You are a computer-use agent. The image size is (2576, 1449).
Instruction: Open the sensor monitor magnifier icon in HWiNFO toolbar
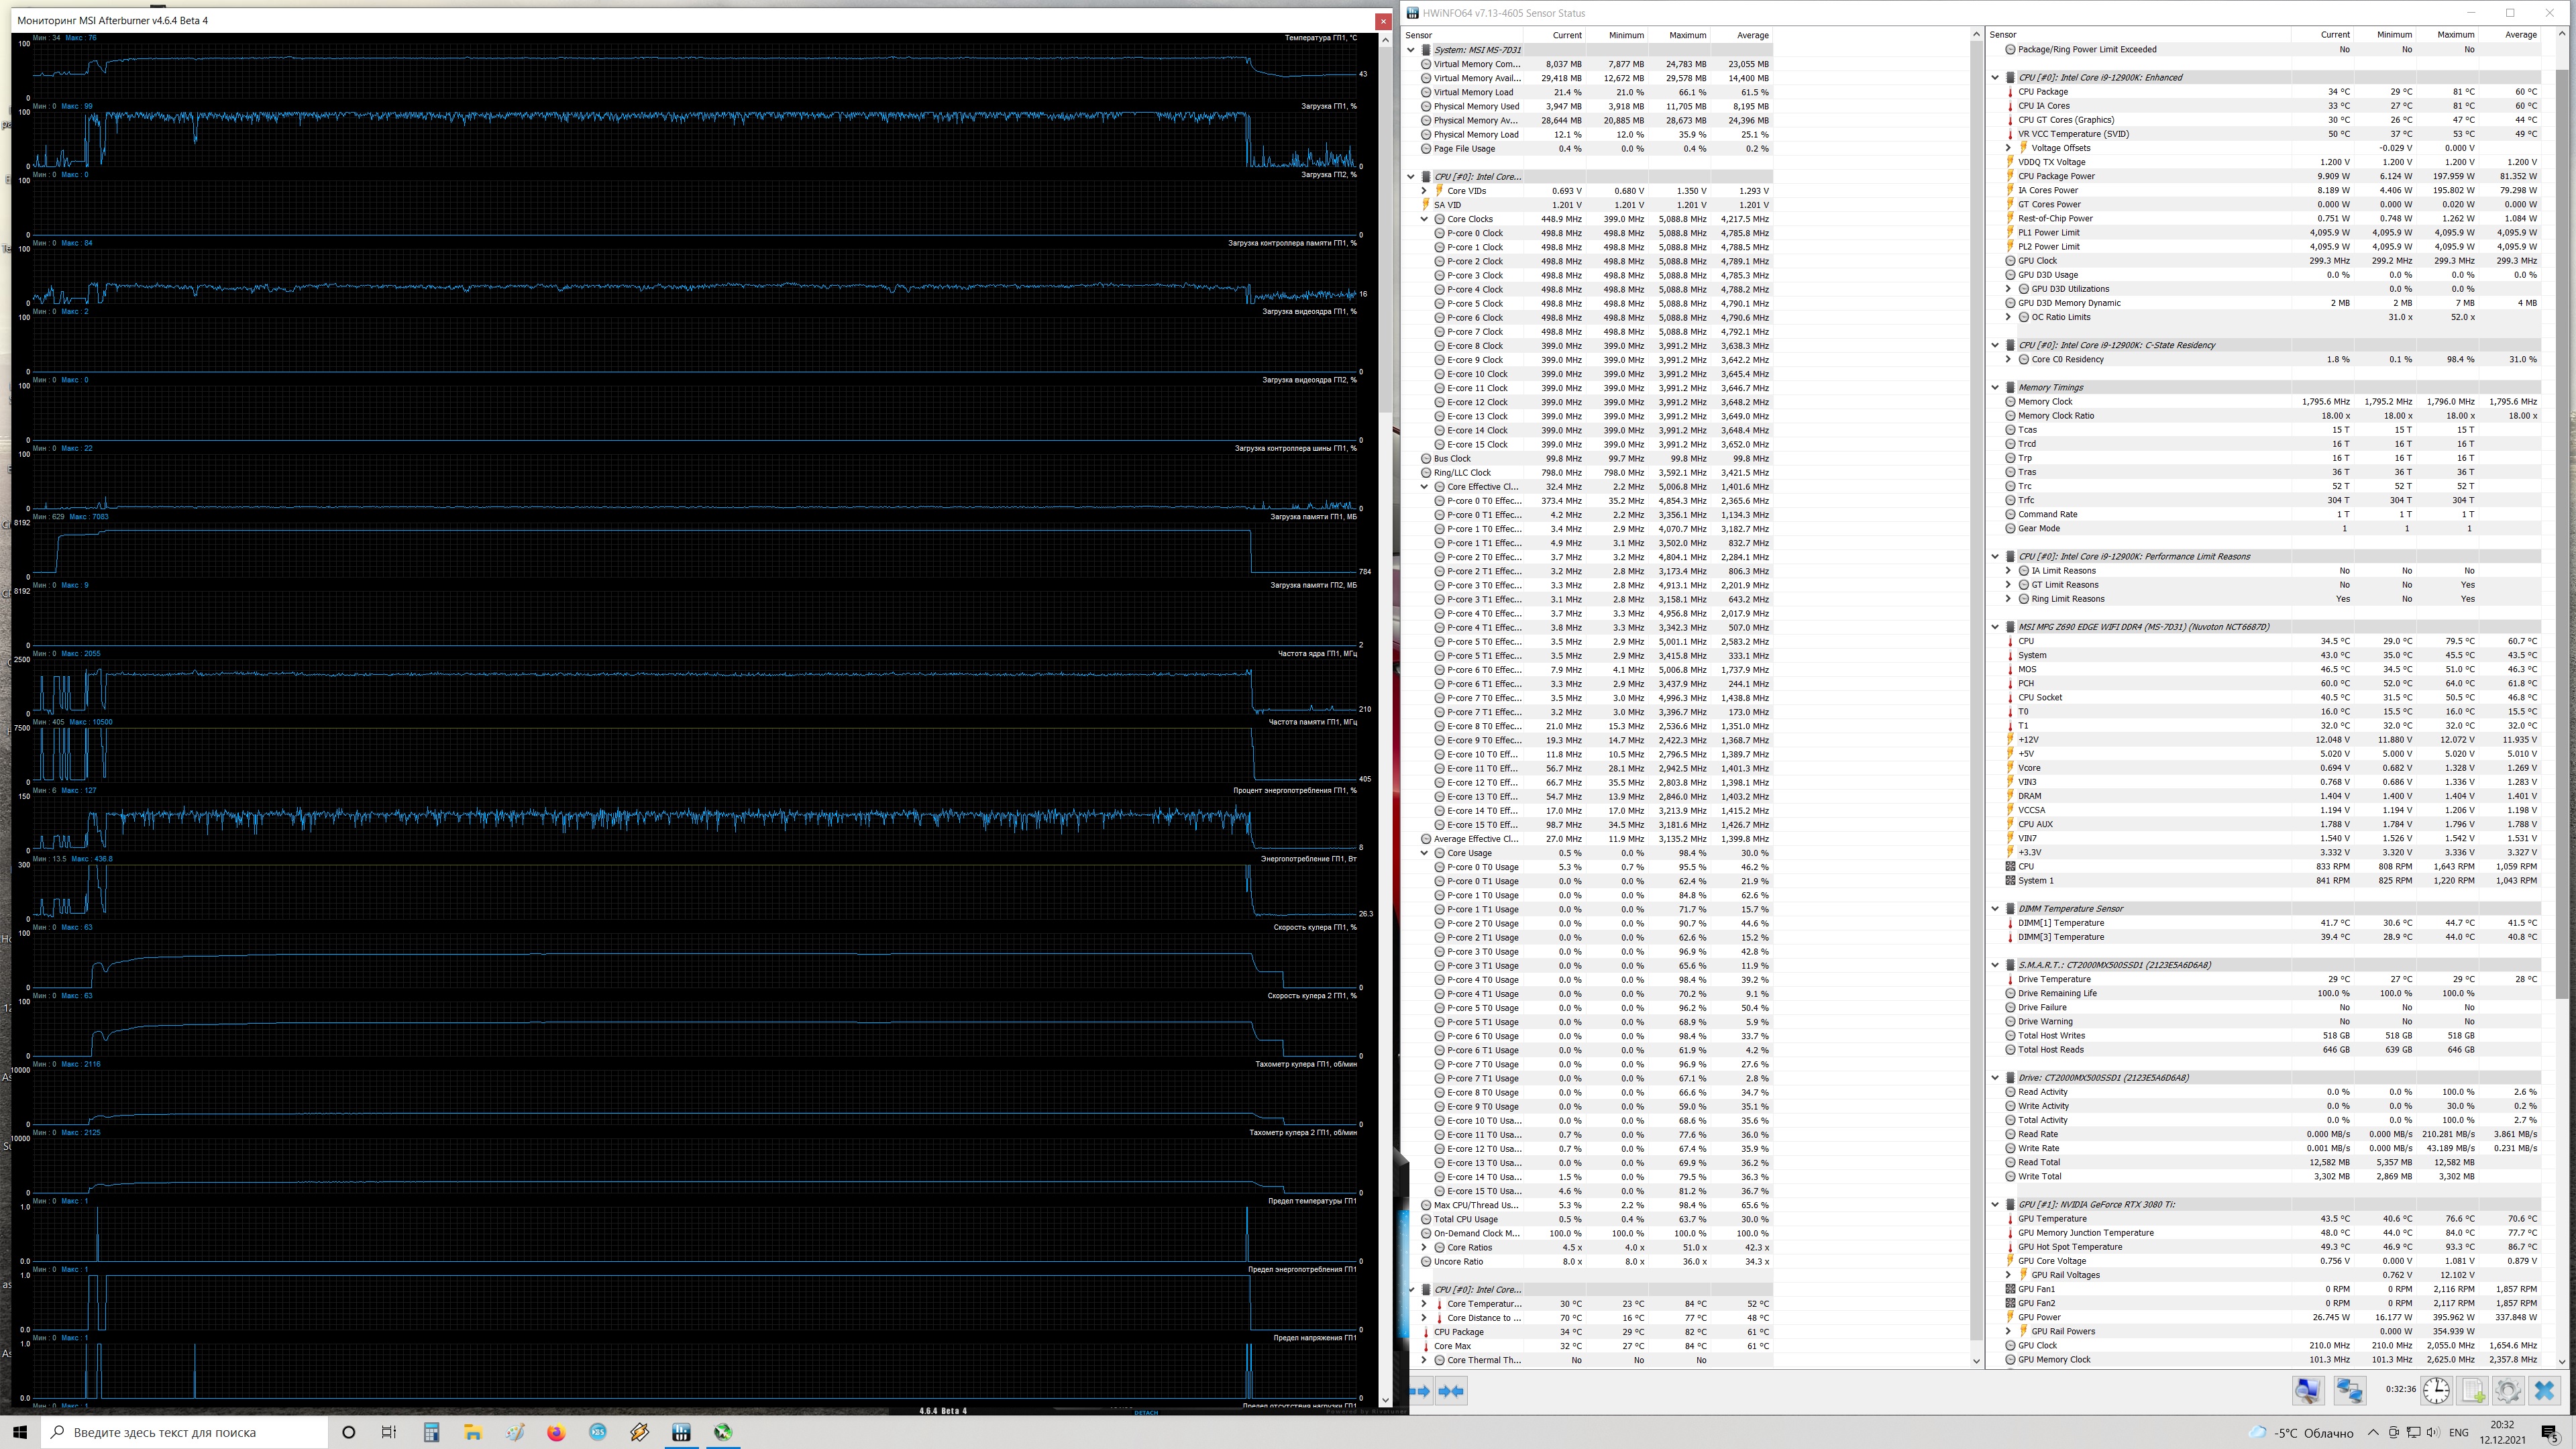click(2308, 1390)
